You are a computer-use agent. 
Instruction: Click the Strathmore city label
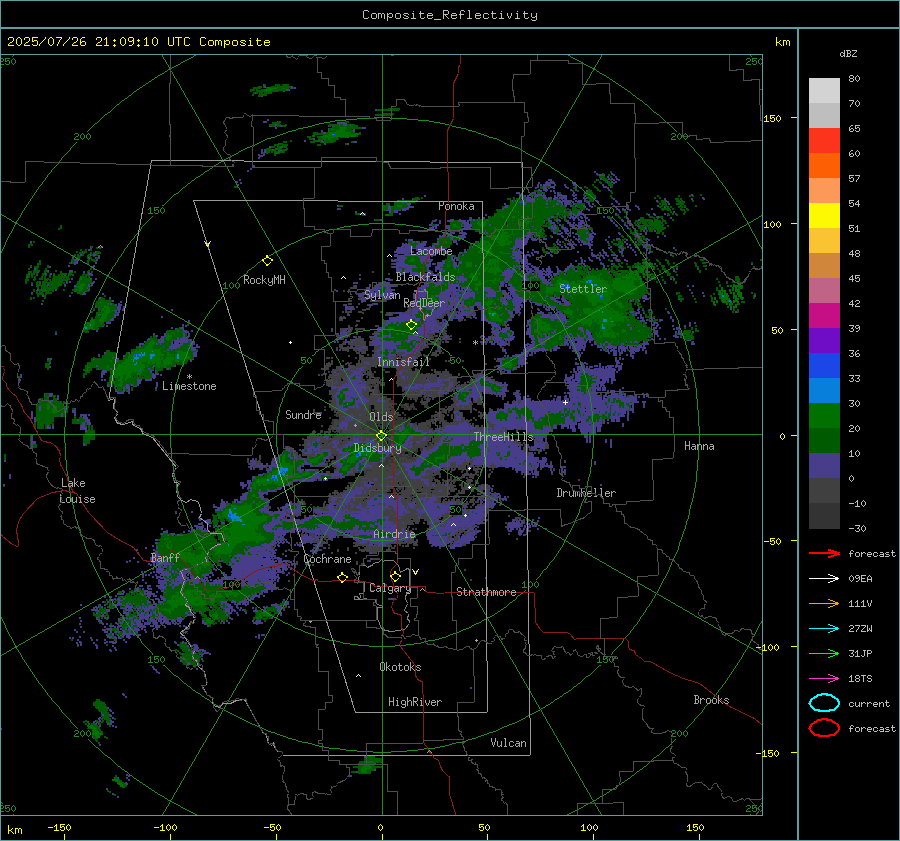(486, 592)
